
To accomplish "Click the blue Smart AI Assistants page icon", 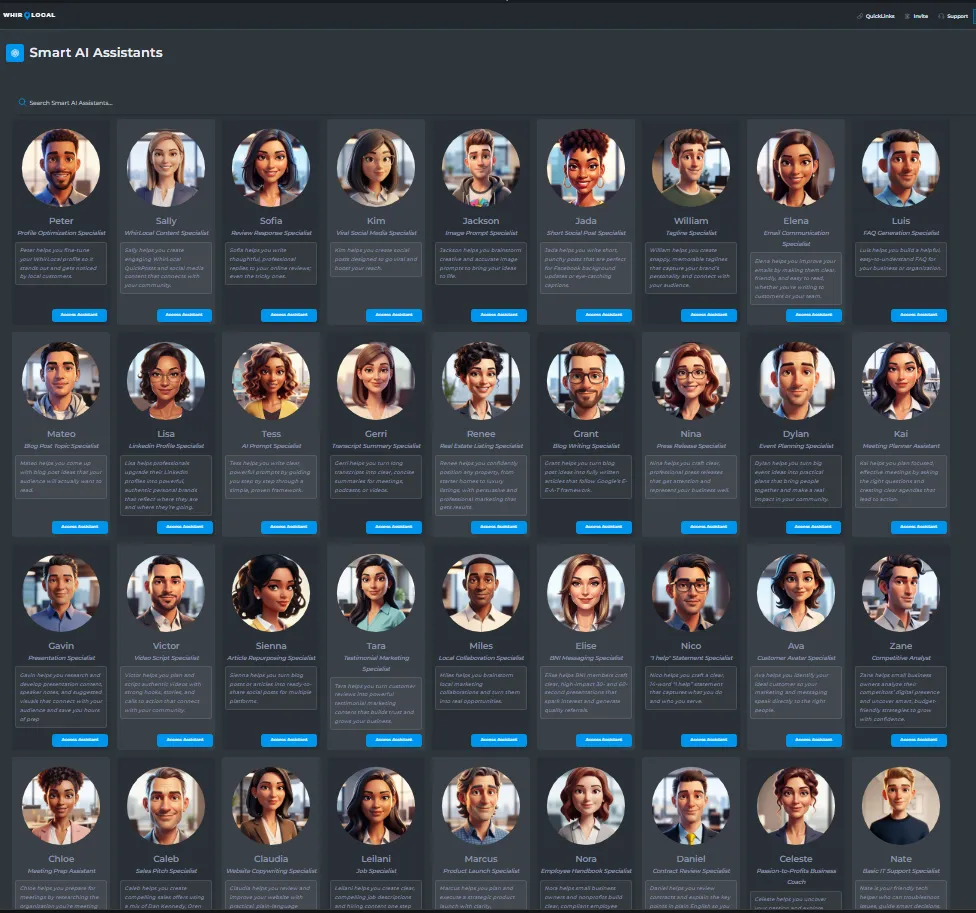I will pyautogui.click(x=15, y=53).
